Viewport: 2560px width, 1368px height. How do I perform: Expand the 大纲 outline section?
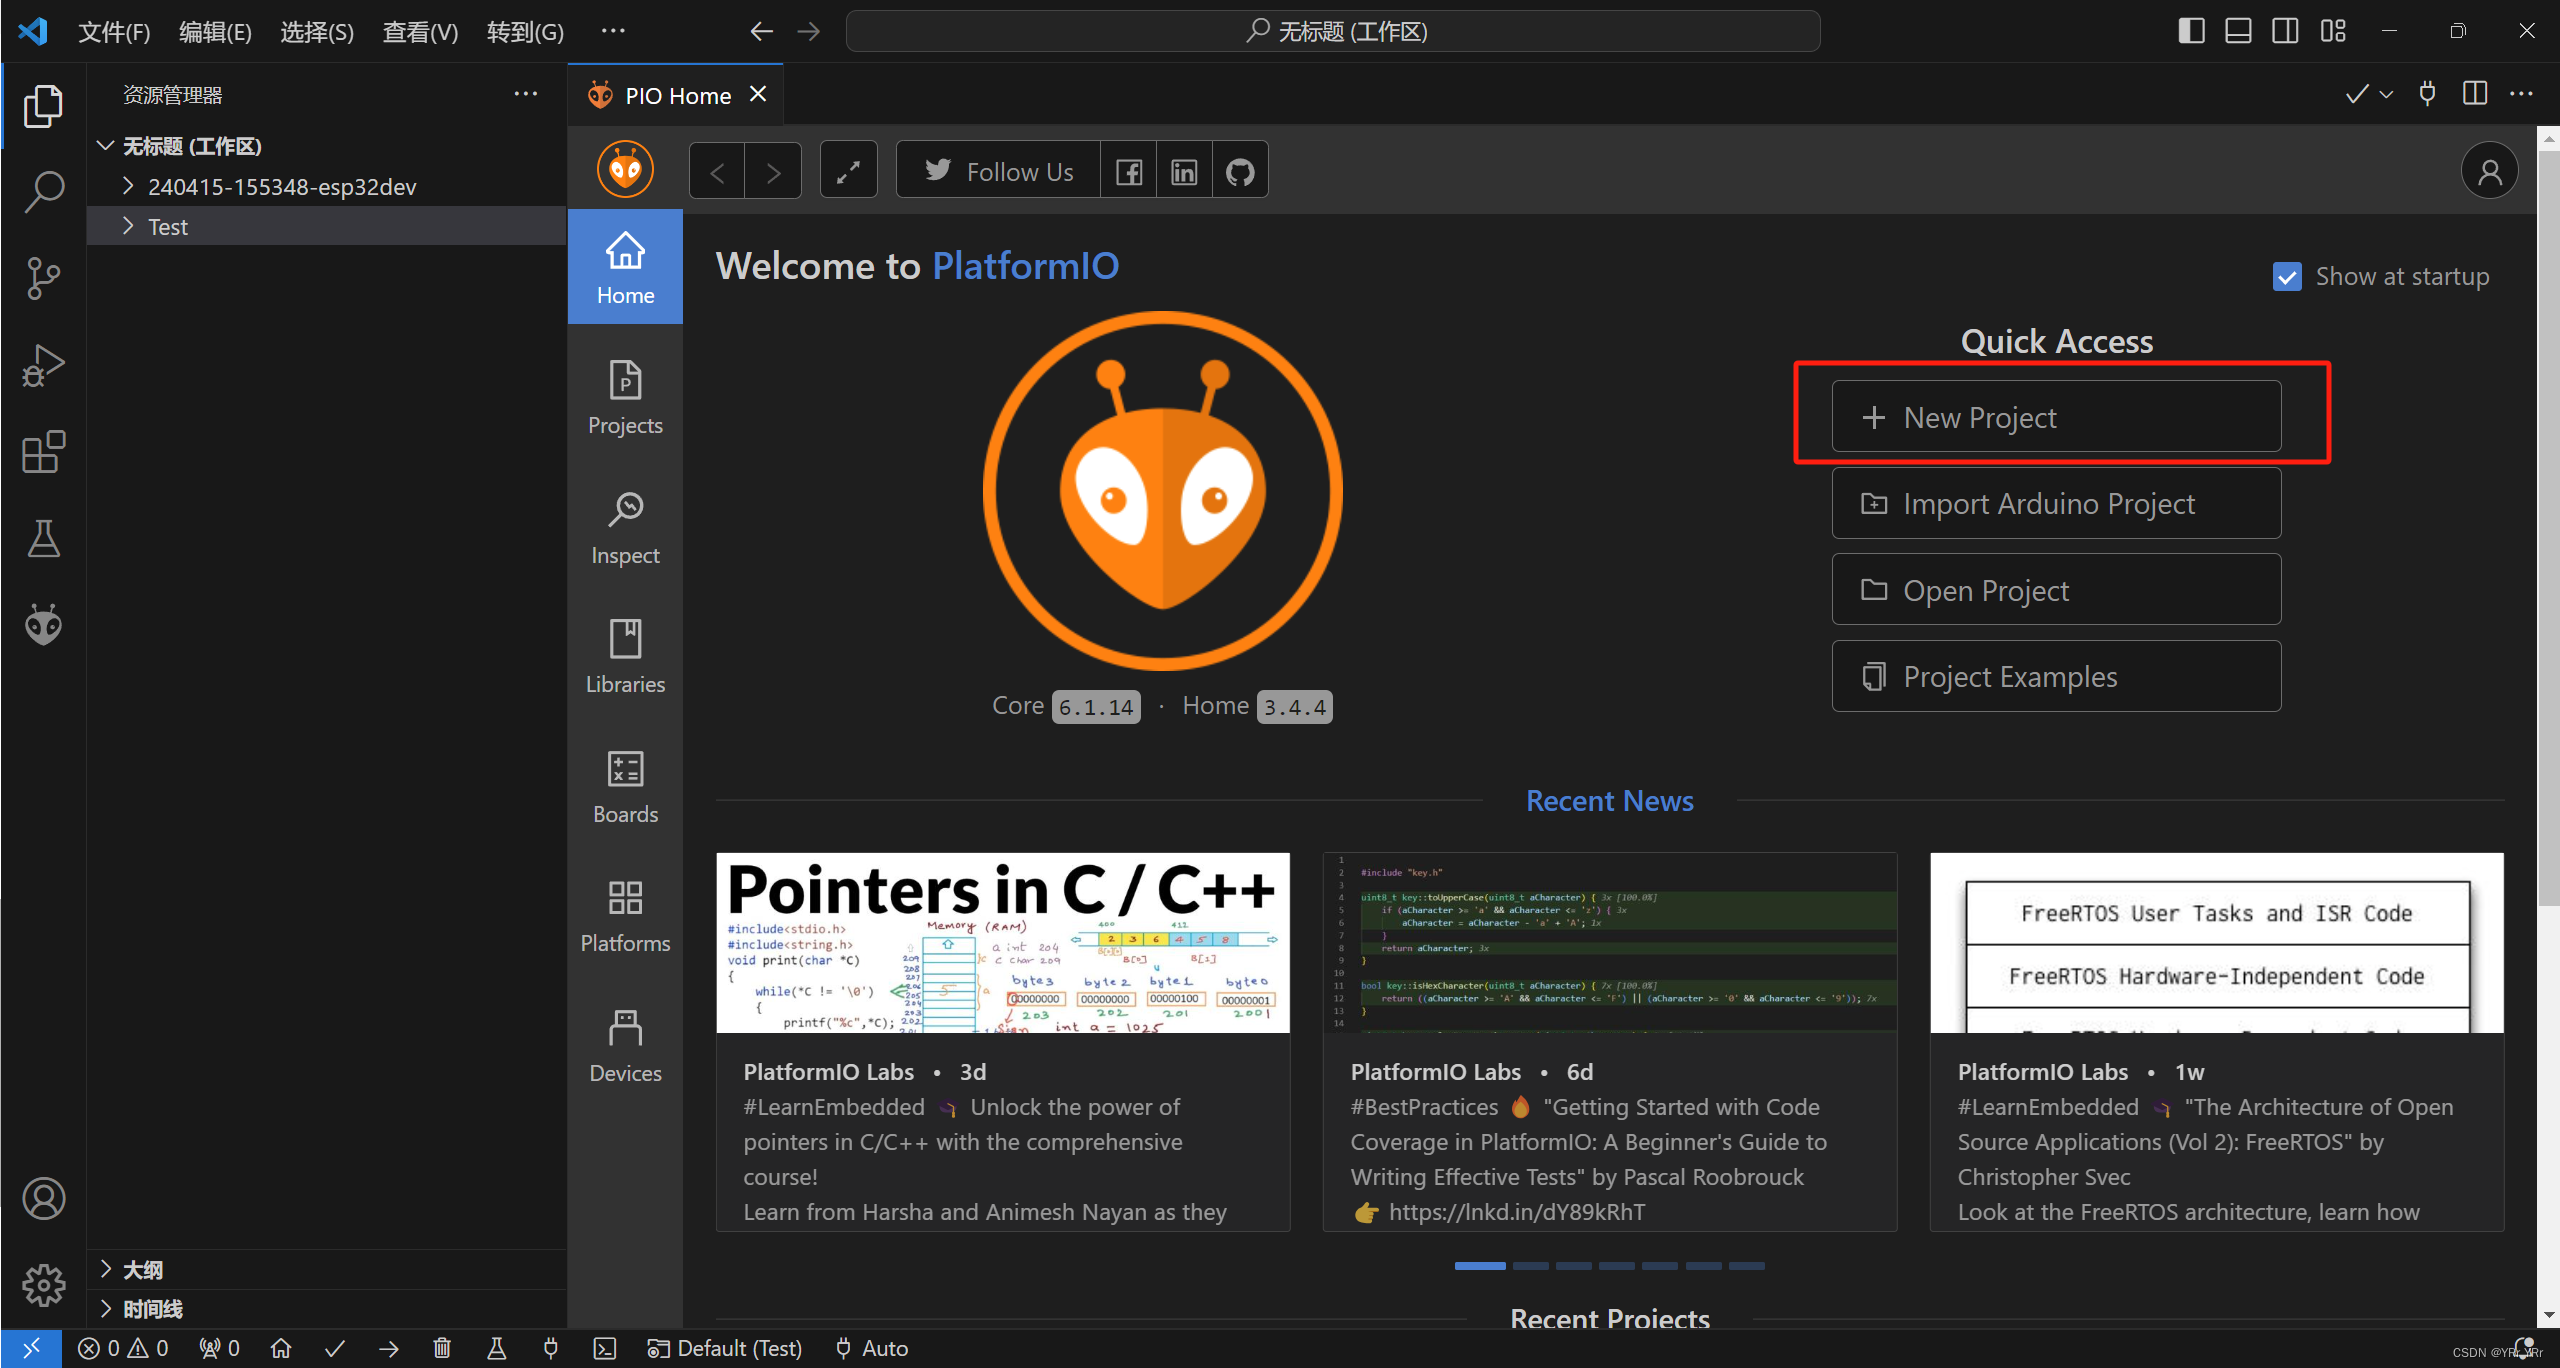point(141,1270)
